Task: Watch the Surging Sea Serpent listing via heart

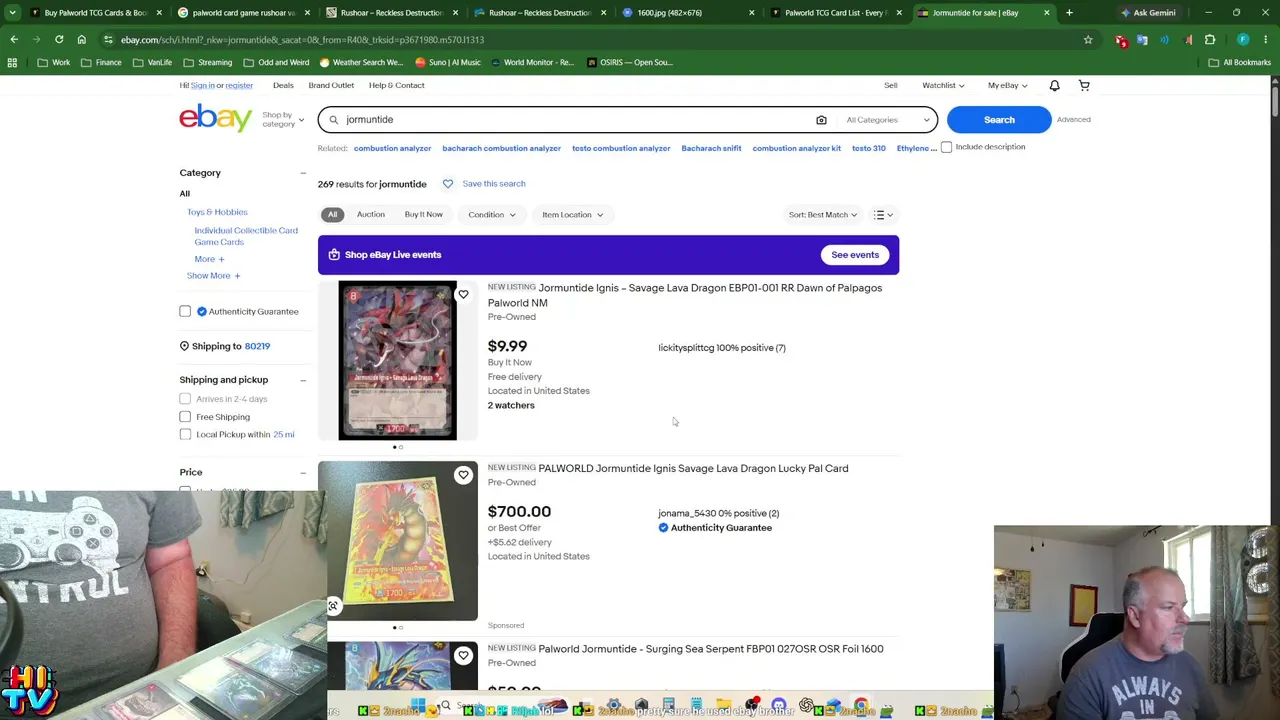Action: 463,655
